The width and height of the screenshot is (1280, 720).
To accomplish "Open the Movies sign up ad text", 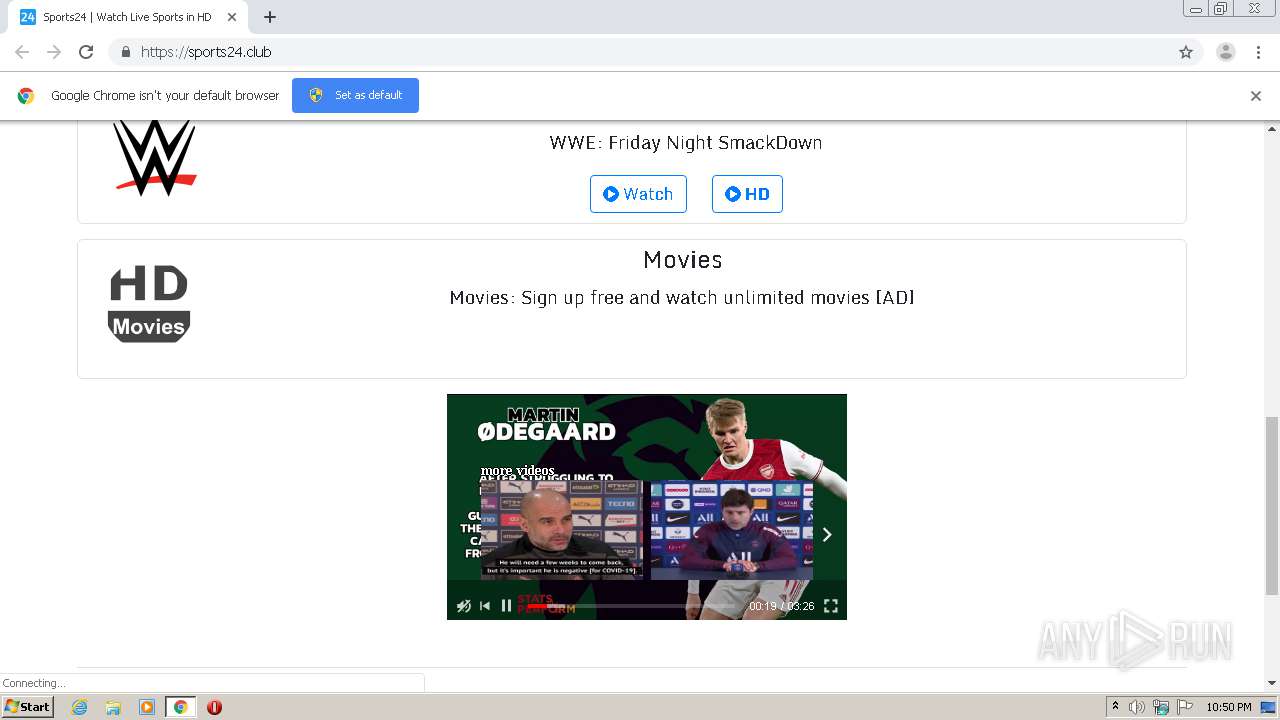I will pyautogui.click(x=682, y=297).
